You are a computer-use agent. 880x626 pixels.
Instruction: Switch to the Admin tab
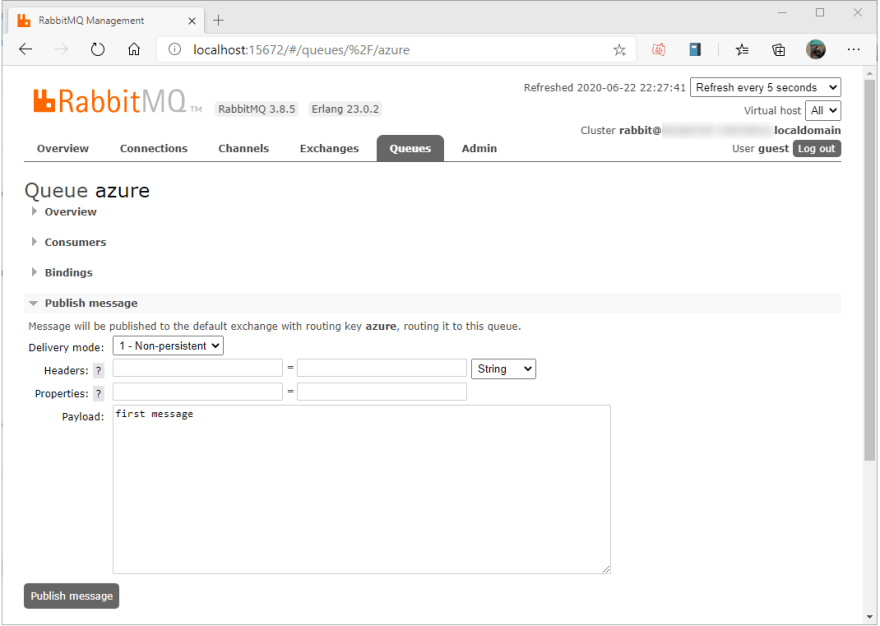479,148
